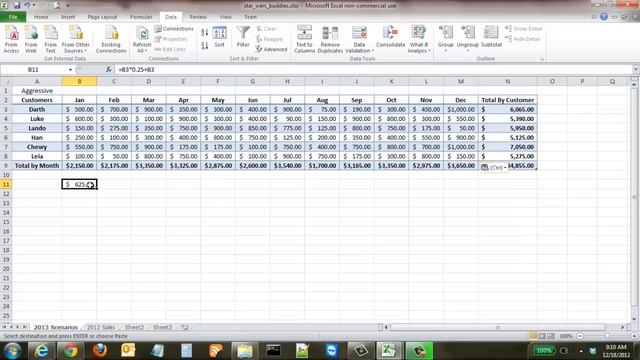640x360 pixels.
Task: Select the Darth customer cell
Action: (x=37, y=109)
